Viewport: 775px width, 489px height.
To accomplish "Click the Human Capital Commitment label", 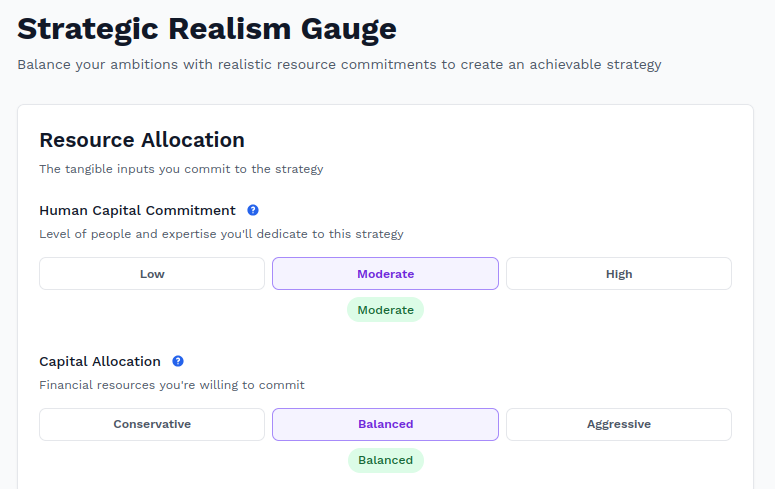I will coord(137,211).
